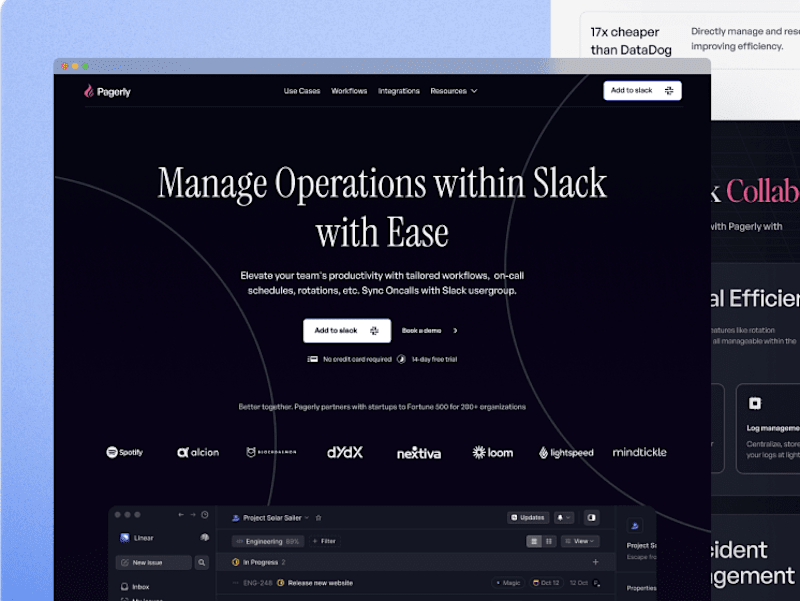Image resolution: width=800 pixels, height=601 pixels.
Task: Click the Spotify partner logo
Action: 124,452
